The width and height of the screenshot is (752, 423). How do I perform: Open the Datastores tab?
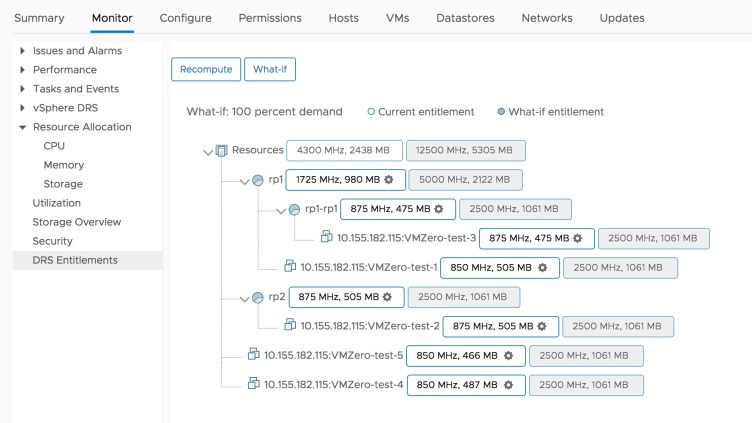click(464, 18)
